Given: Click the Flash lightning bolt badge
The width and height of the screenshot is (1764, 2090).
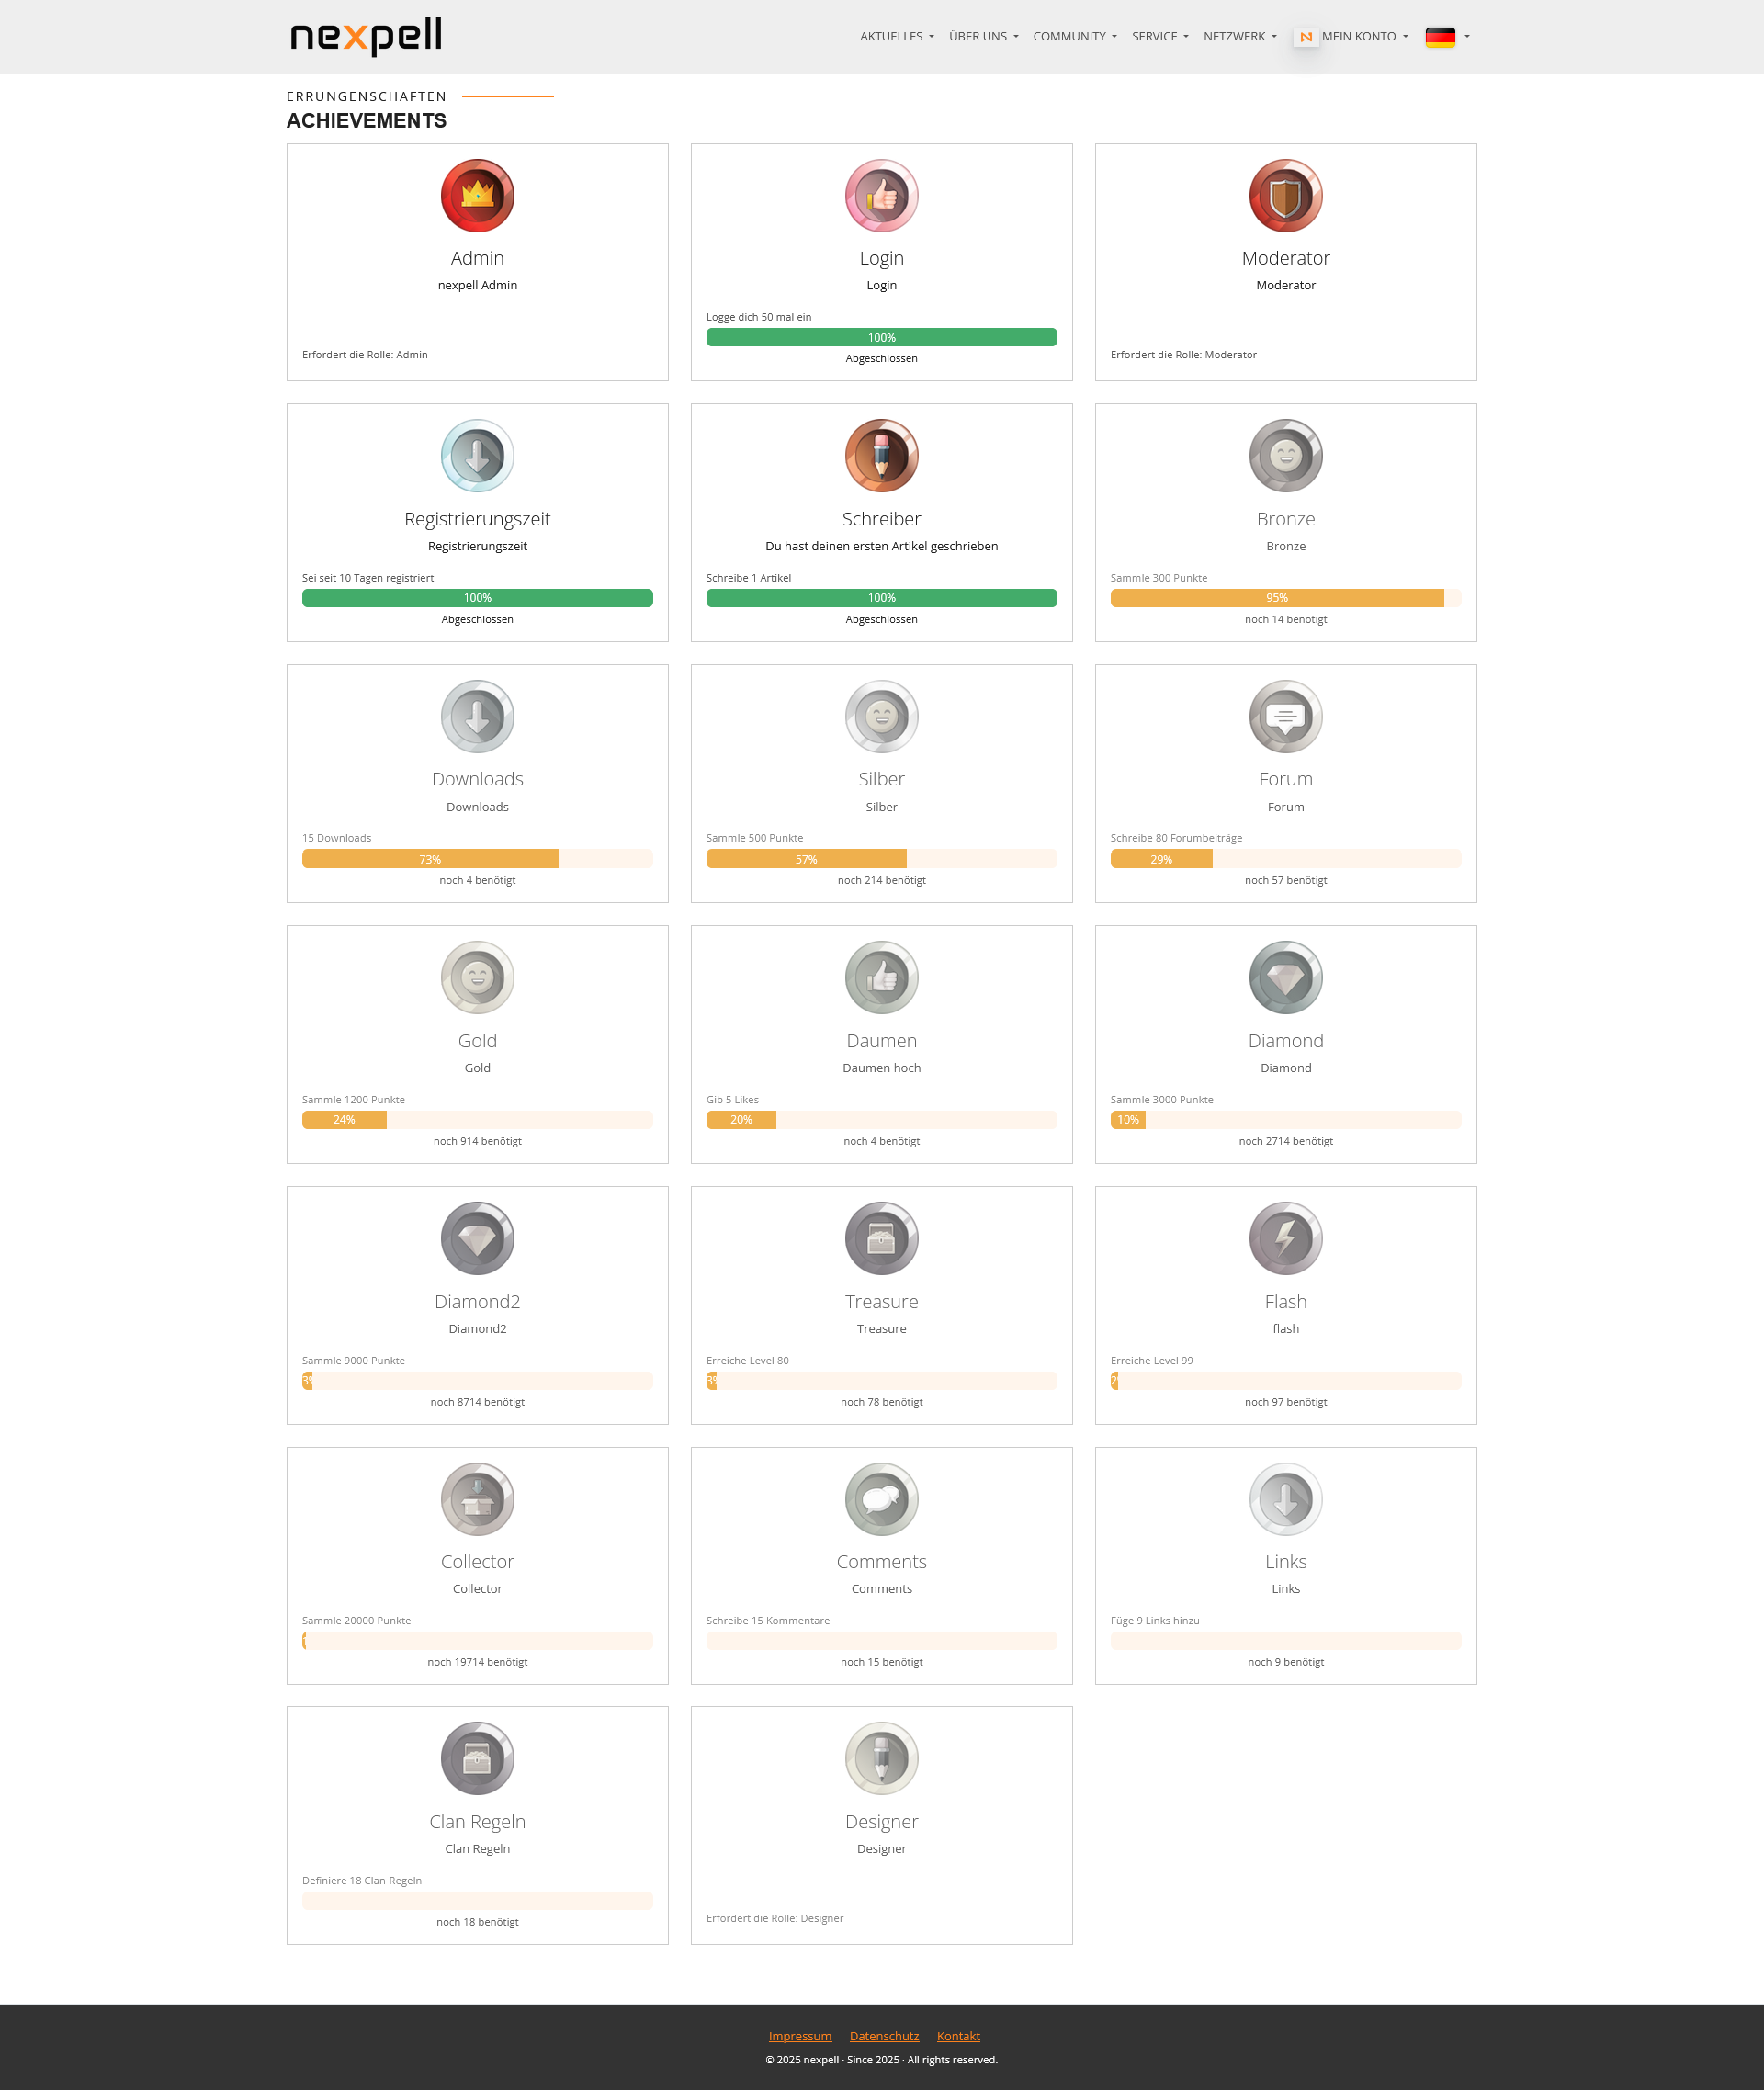Looking at the screenshot, I should click(1285, 1238).
